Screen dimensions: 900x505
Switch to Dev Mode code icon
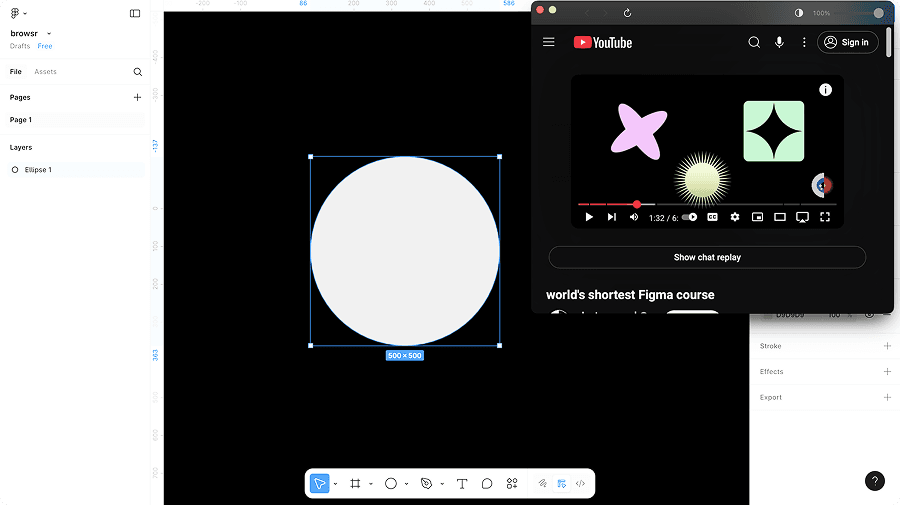coord(580,484)
